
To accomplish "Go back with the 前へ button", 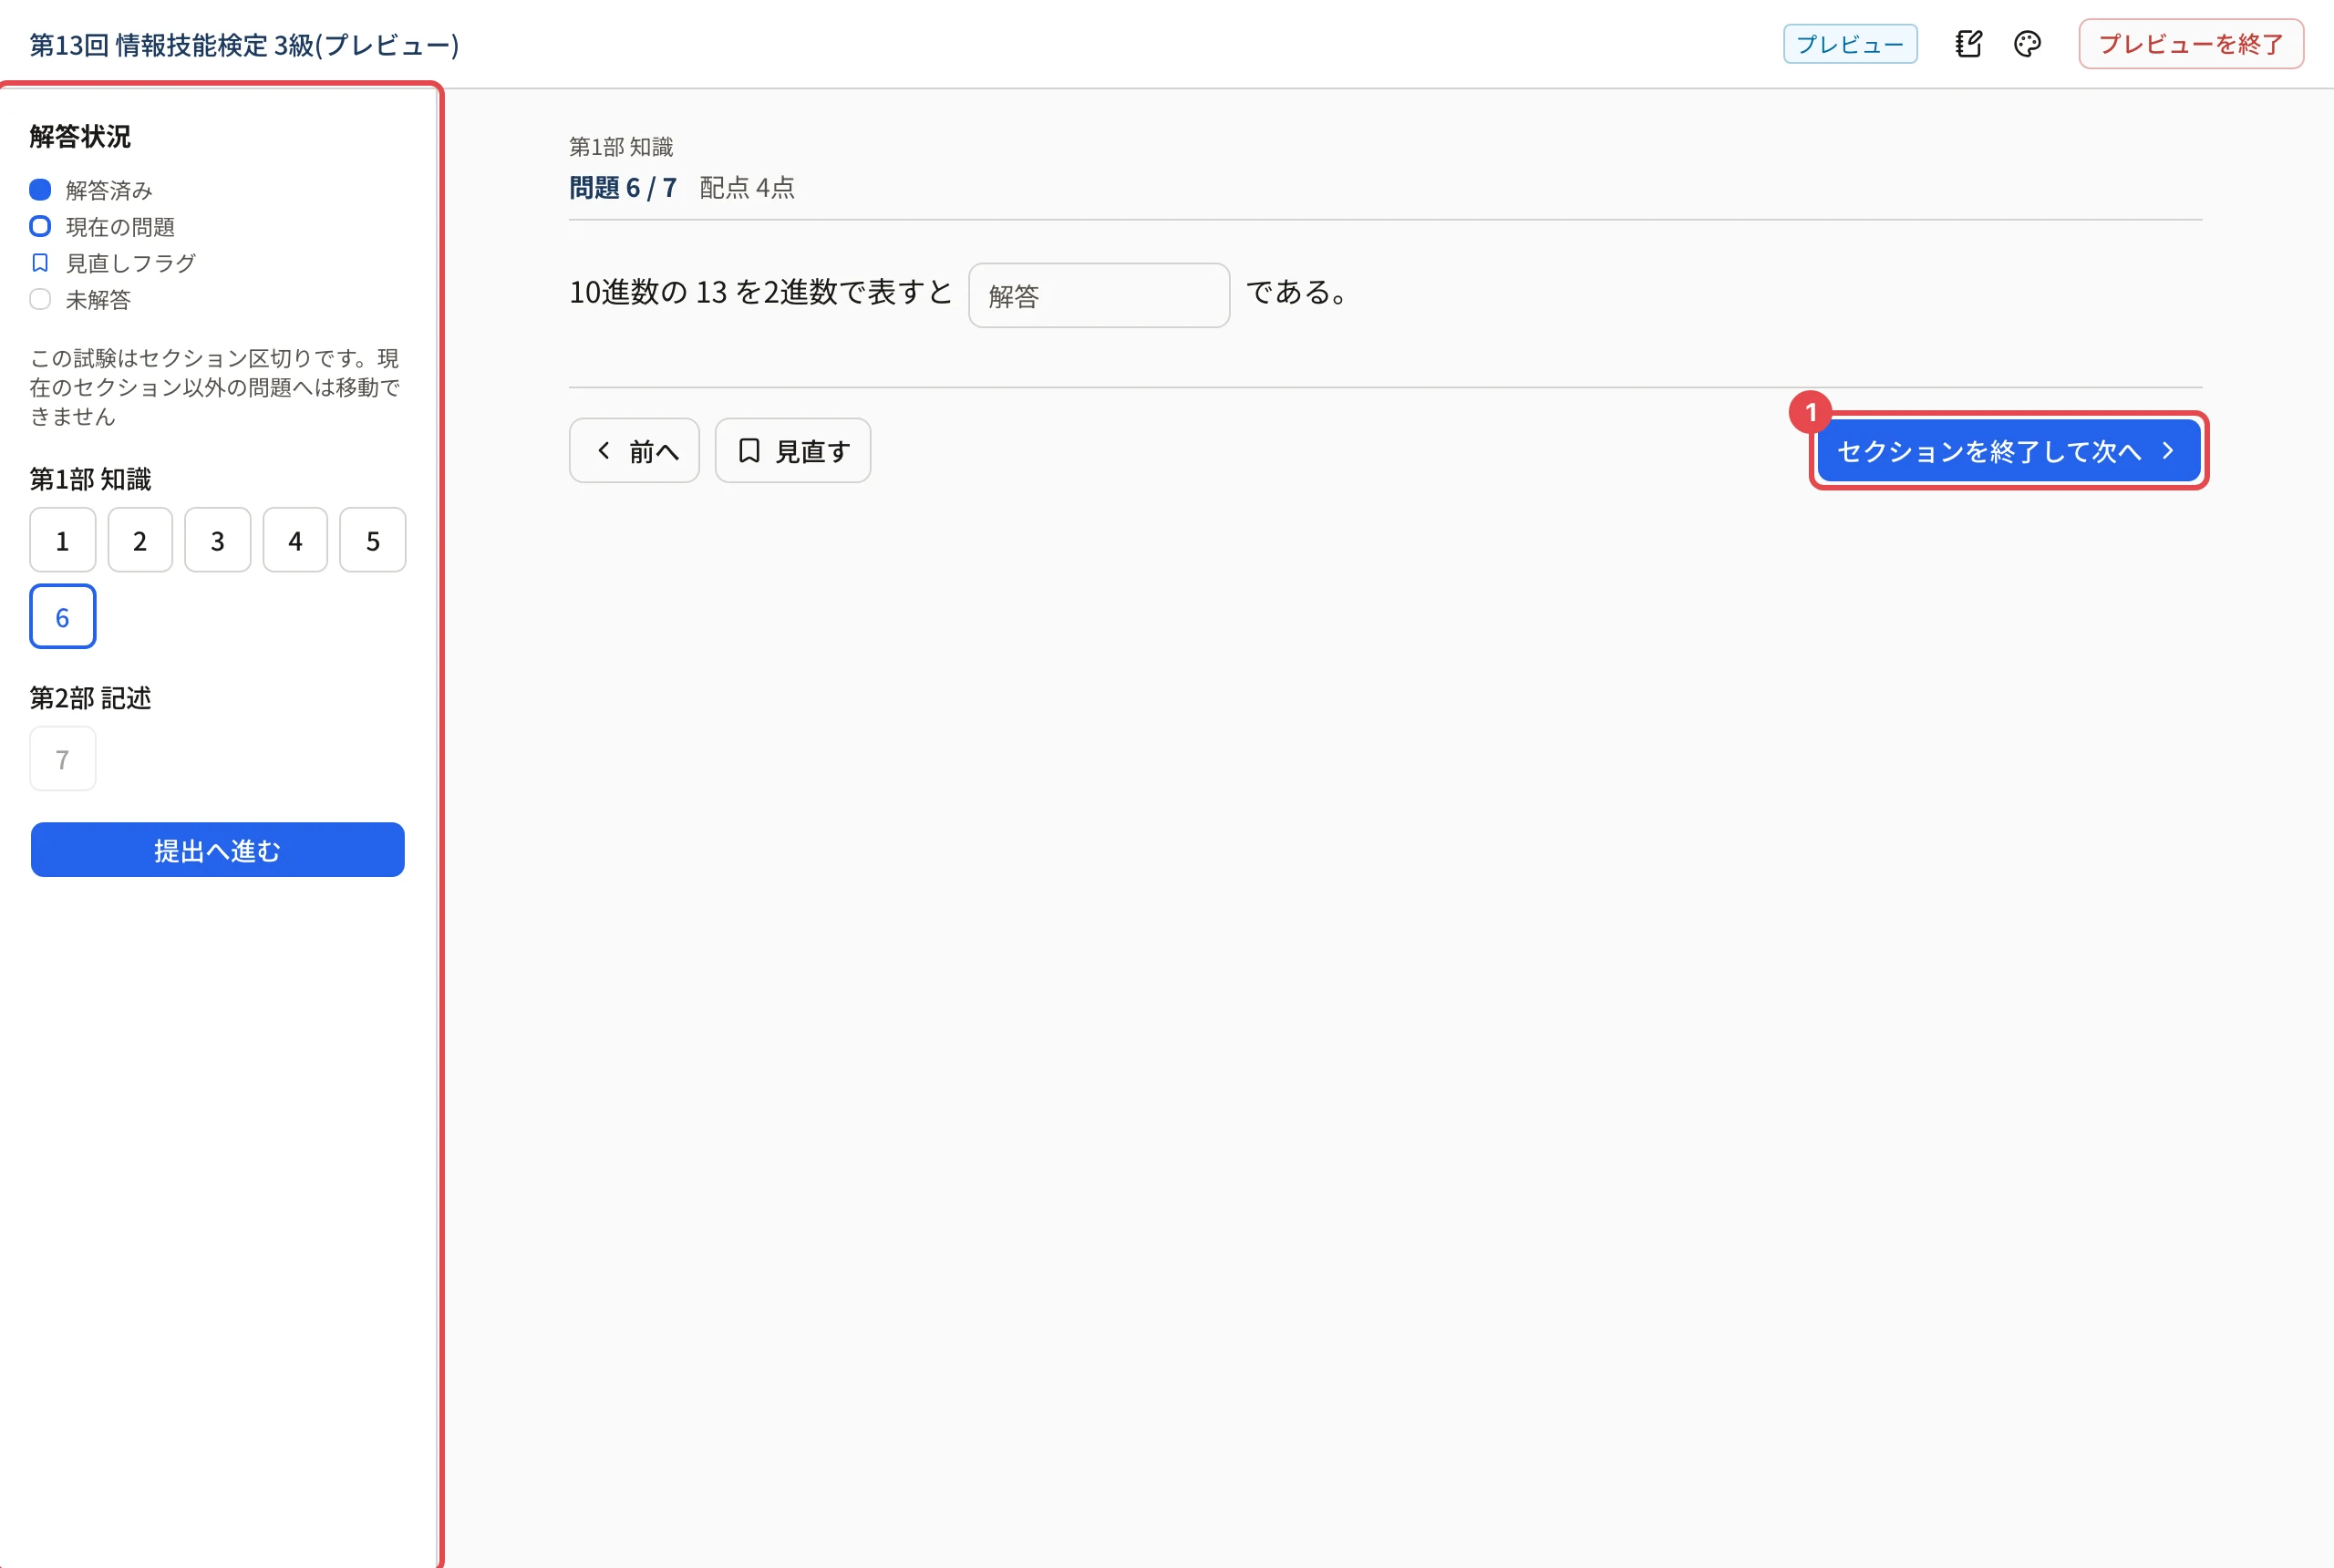I will coord(634,451).
